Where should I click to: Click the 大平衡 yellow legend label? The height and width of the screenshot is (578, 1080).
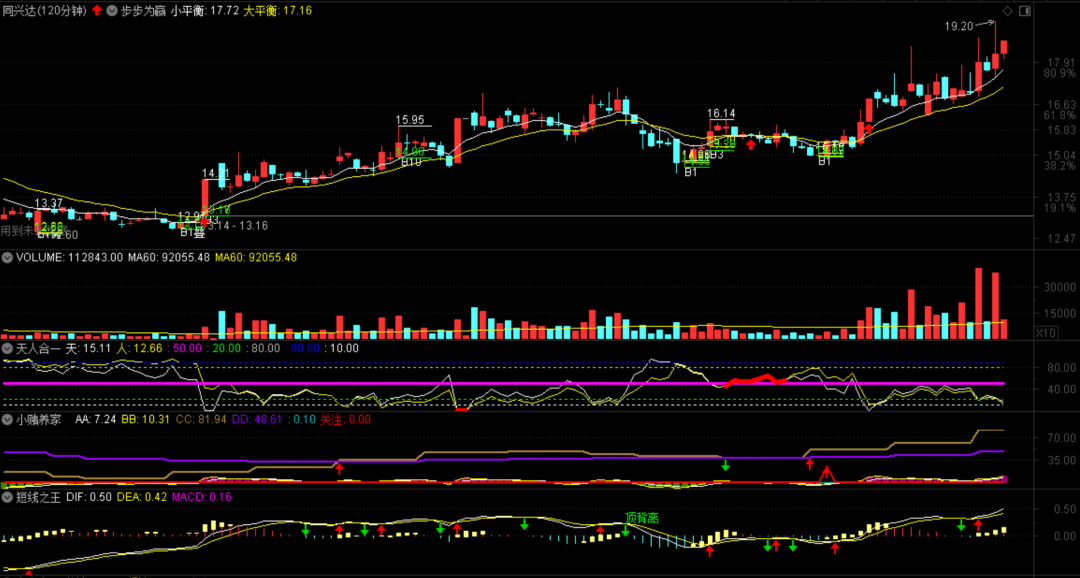[263, 10]
